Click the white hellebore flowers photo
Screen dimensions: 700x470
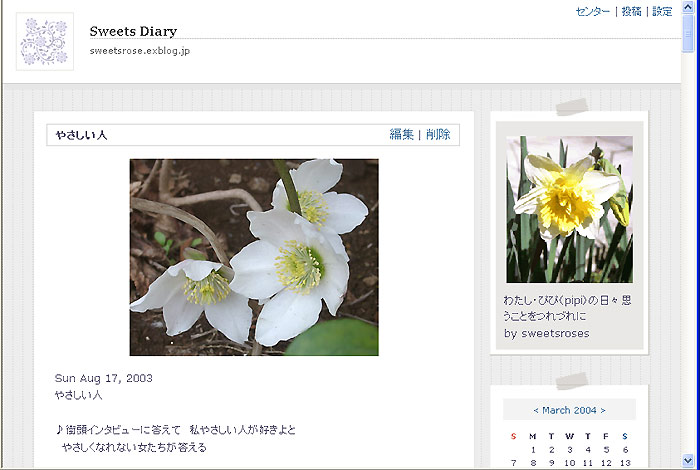[x=254, y=257]
